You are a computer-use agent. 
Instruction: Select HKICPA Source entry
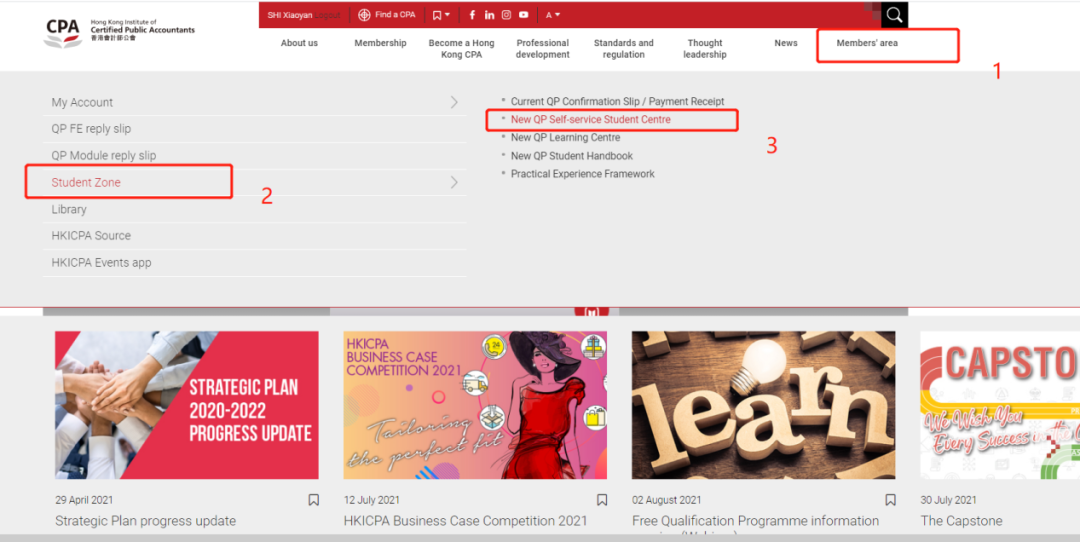[x=91, y=236]
